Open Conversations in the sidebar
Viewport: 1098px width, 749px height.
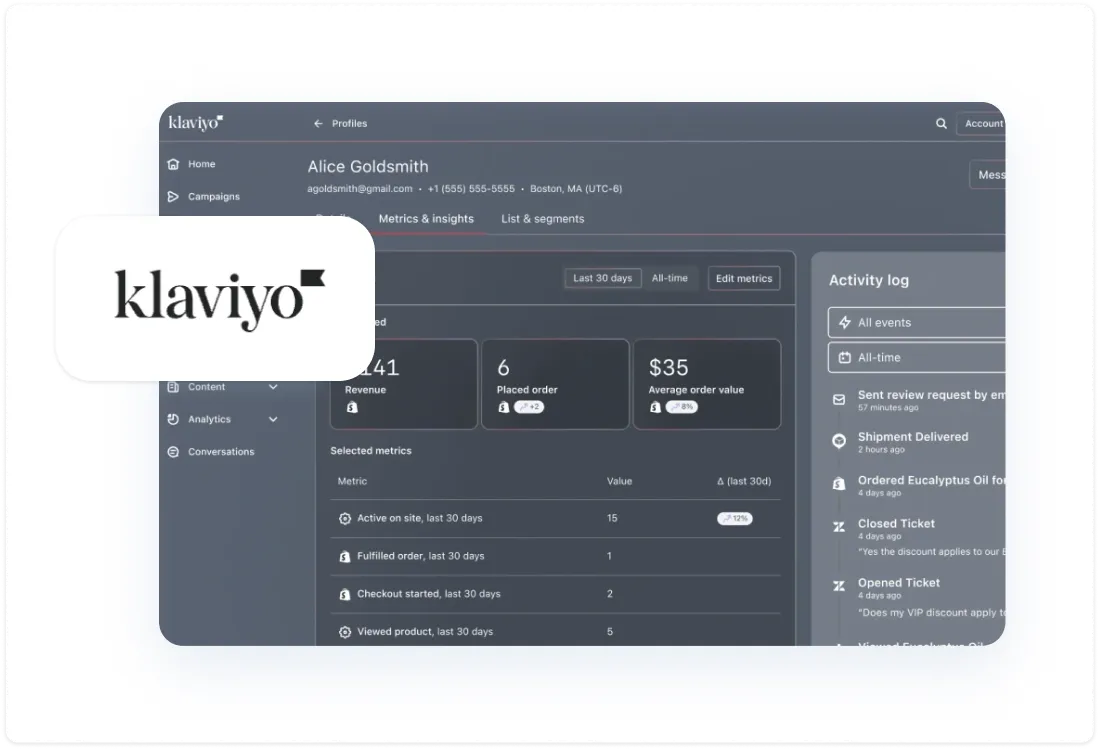click(x=221, y=452)
